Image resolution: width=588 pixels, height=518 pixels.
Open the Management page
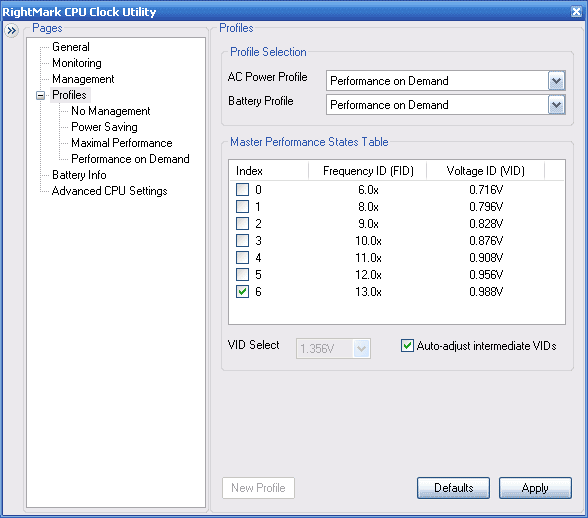(83, 79)
